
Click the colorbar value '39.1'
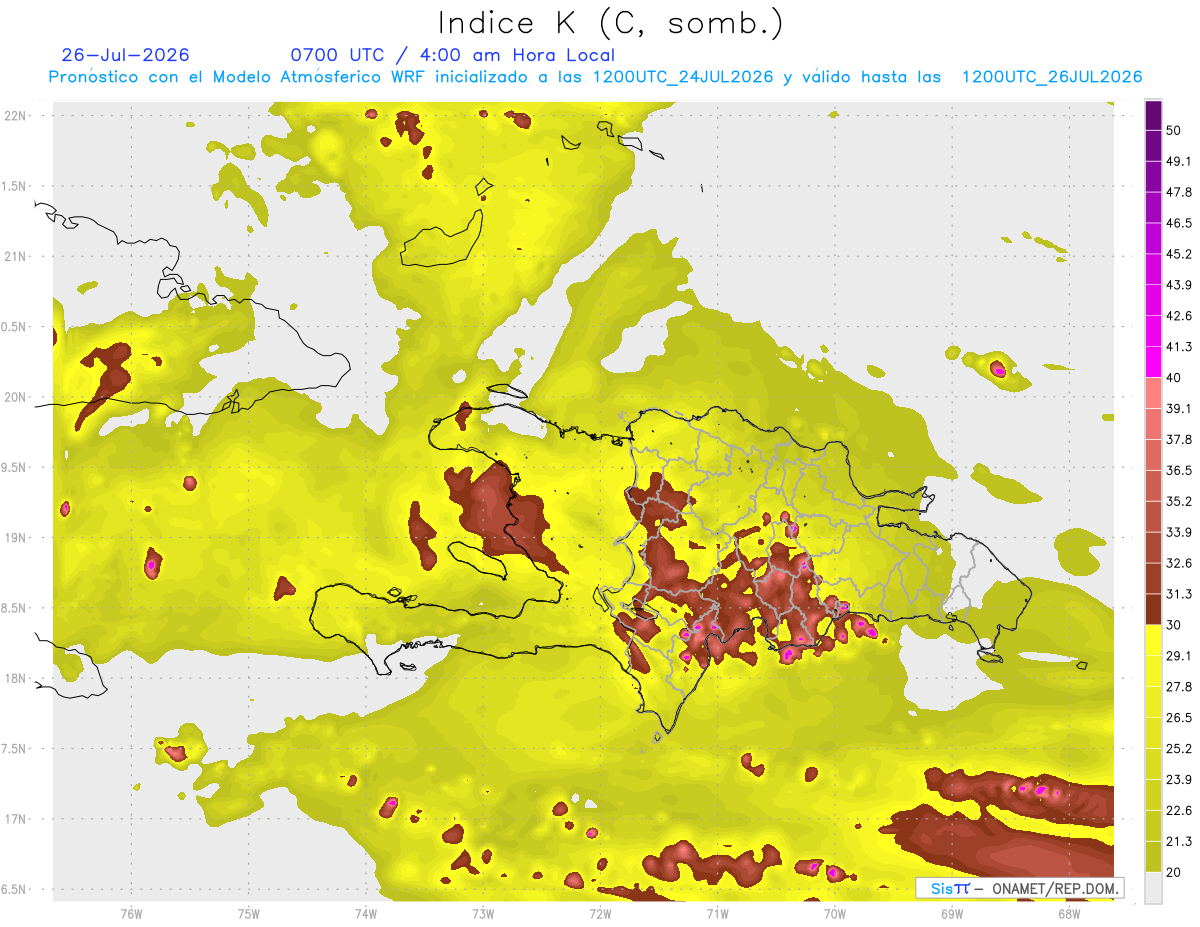1179,408
